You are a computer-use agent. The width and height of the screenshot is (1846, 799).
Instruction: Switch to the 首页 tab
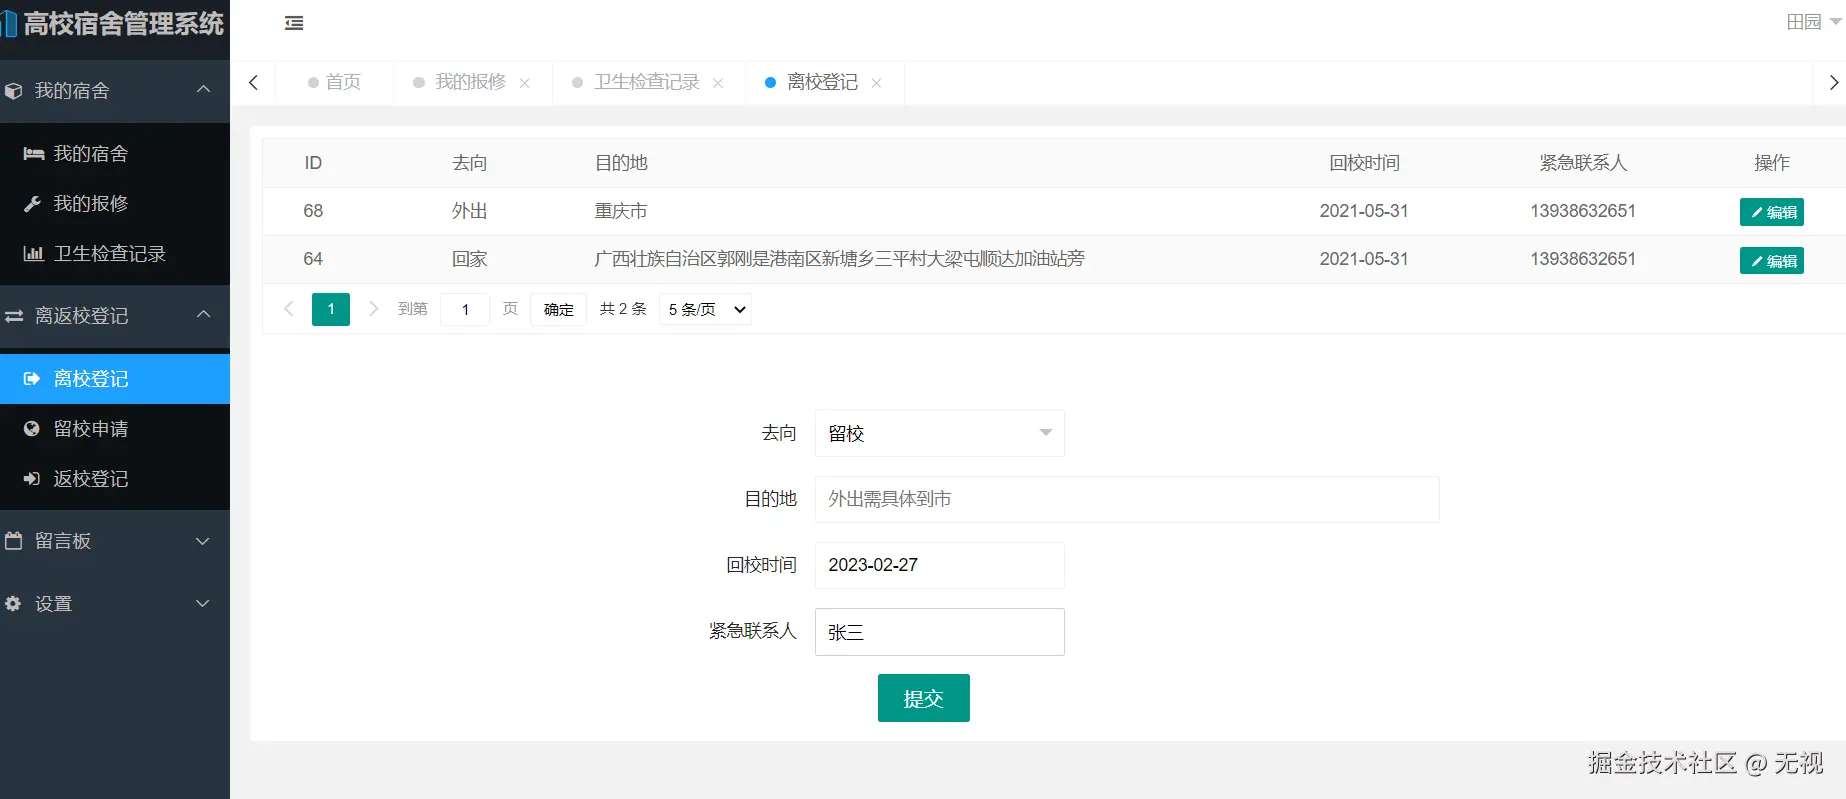pyautogui.click(x=335, y=82)
